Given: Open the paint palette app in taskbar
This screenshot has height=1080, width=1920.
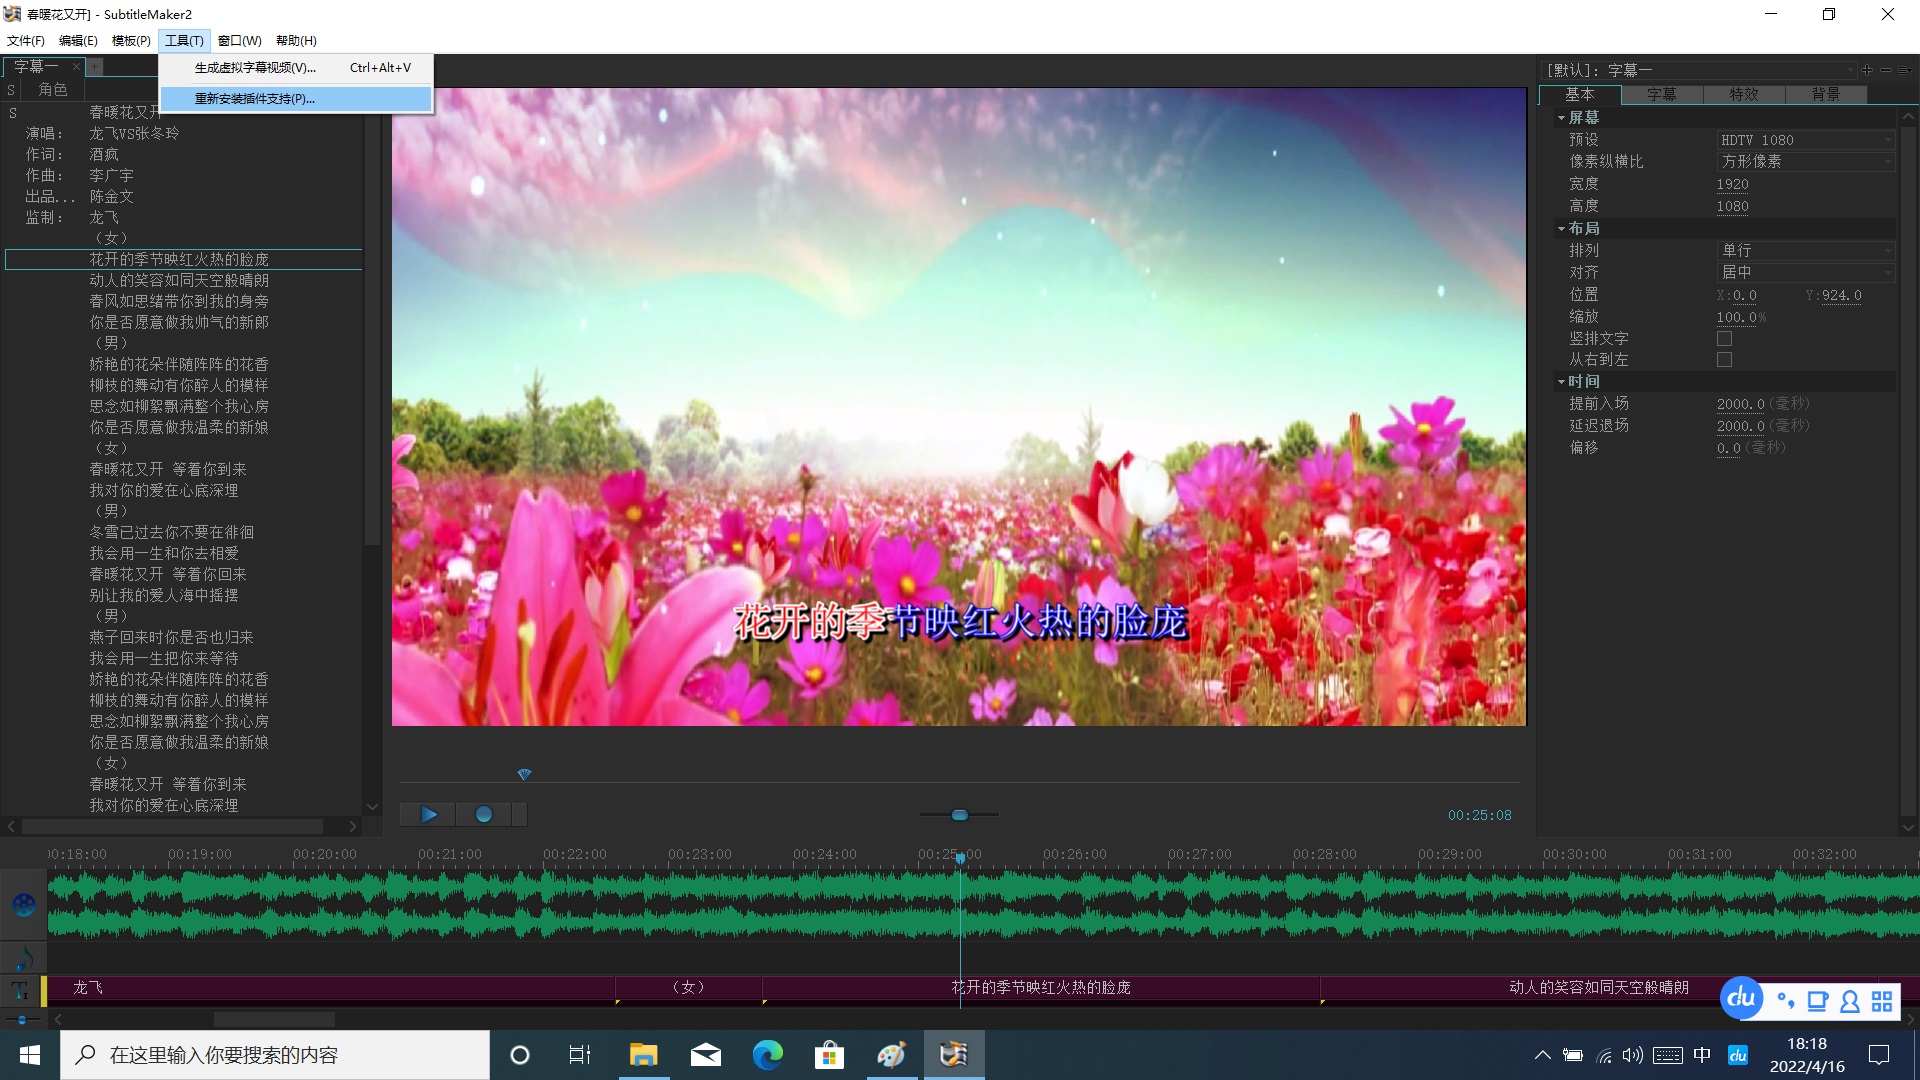Looking at the screenshot, I should pyautogui.click(x=891, y=1055).
